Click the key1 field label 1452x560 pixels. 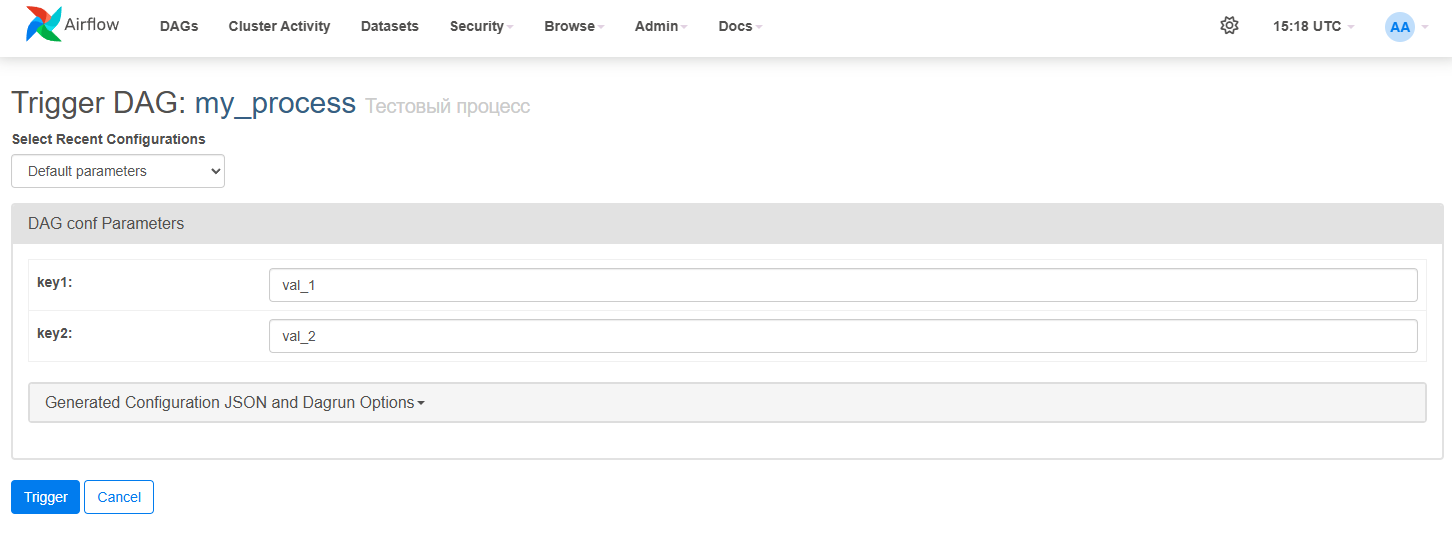coord(55,283)
